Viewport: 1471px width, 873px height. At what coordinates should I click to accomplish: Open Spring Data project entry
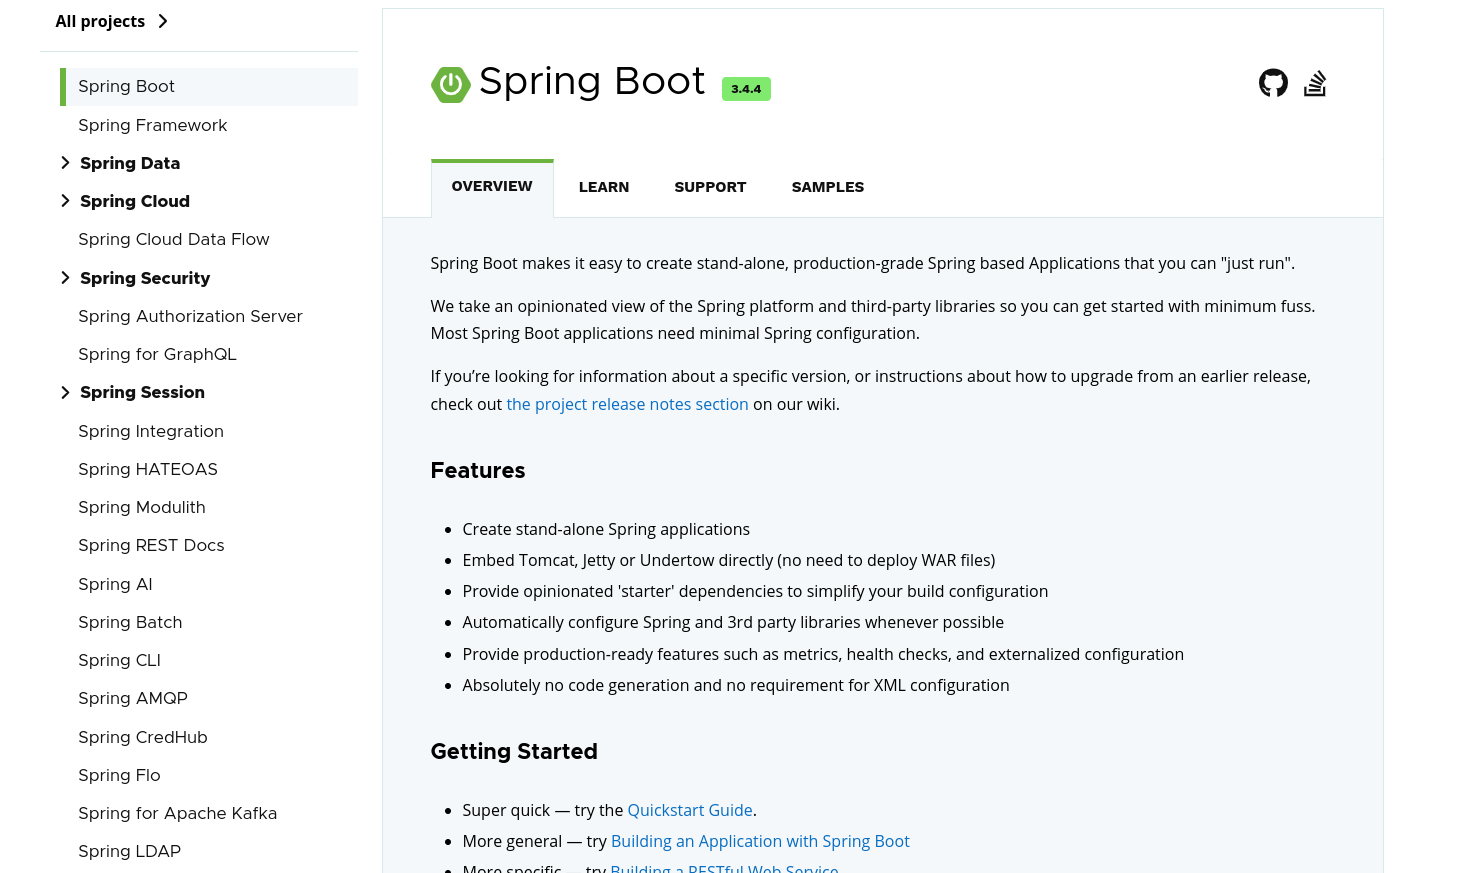click(130, 163)
